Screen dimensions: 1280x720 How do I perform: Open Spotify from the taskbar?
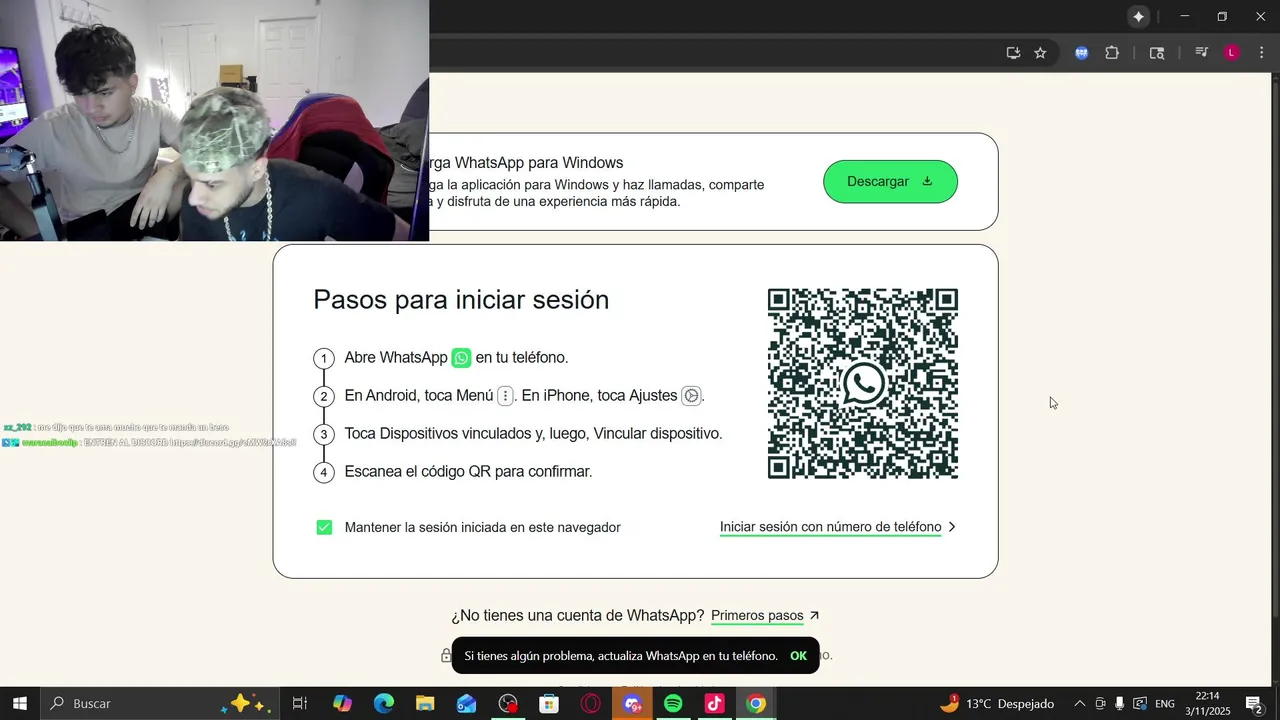[673, 703]
